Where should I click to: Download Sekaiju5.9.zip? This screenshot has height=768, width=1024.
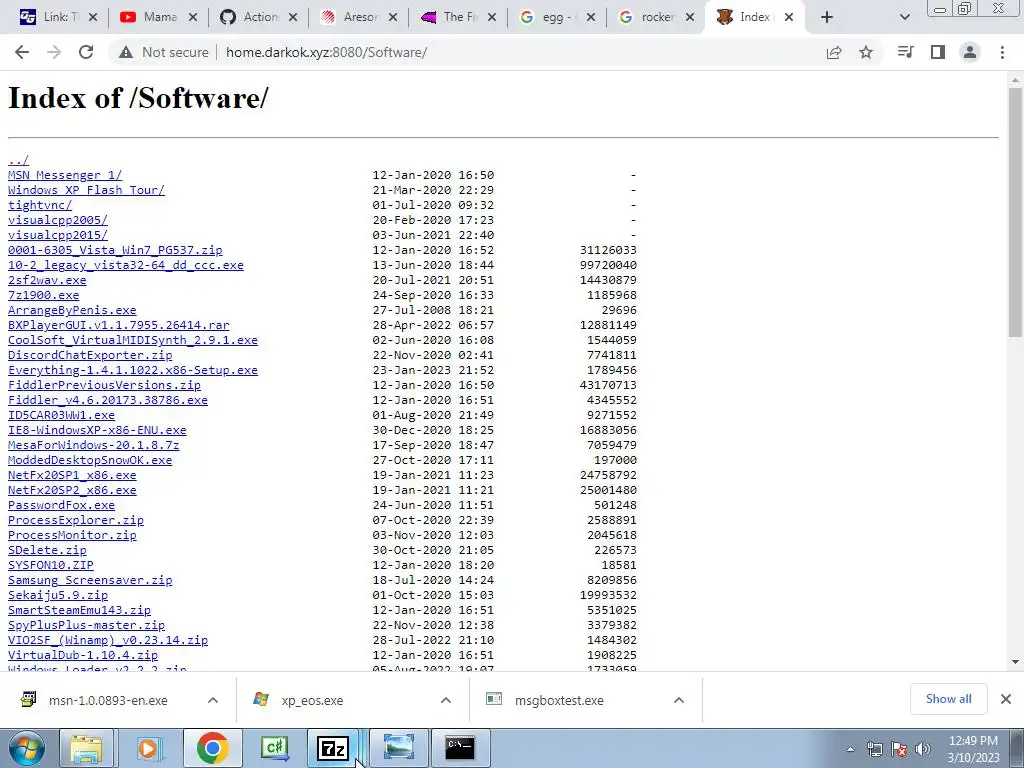click(x=57, y=596)
